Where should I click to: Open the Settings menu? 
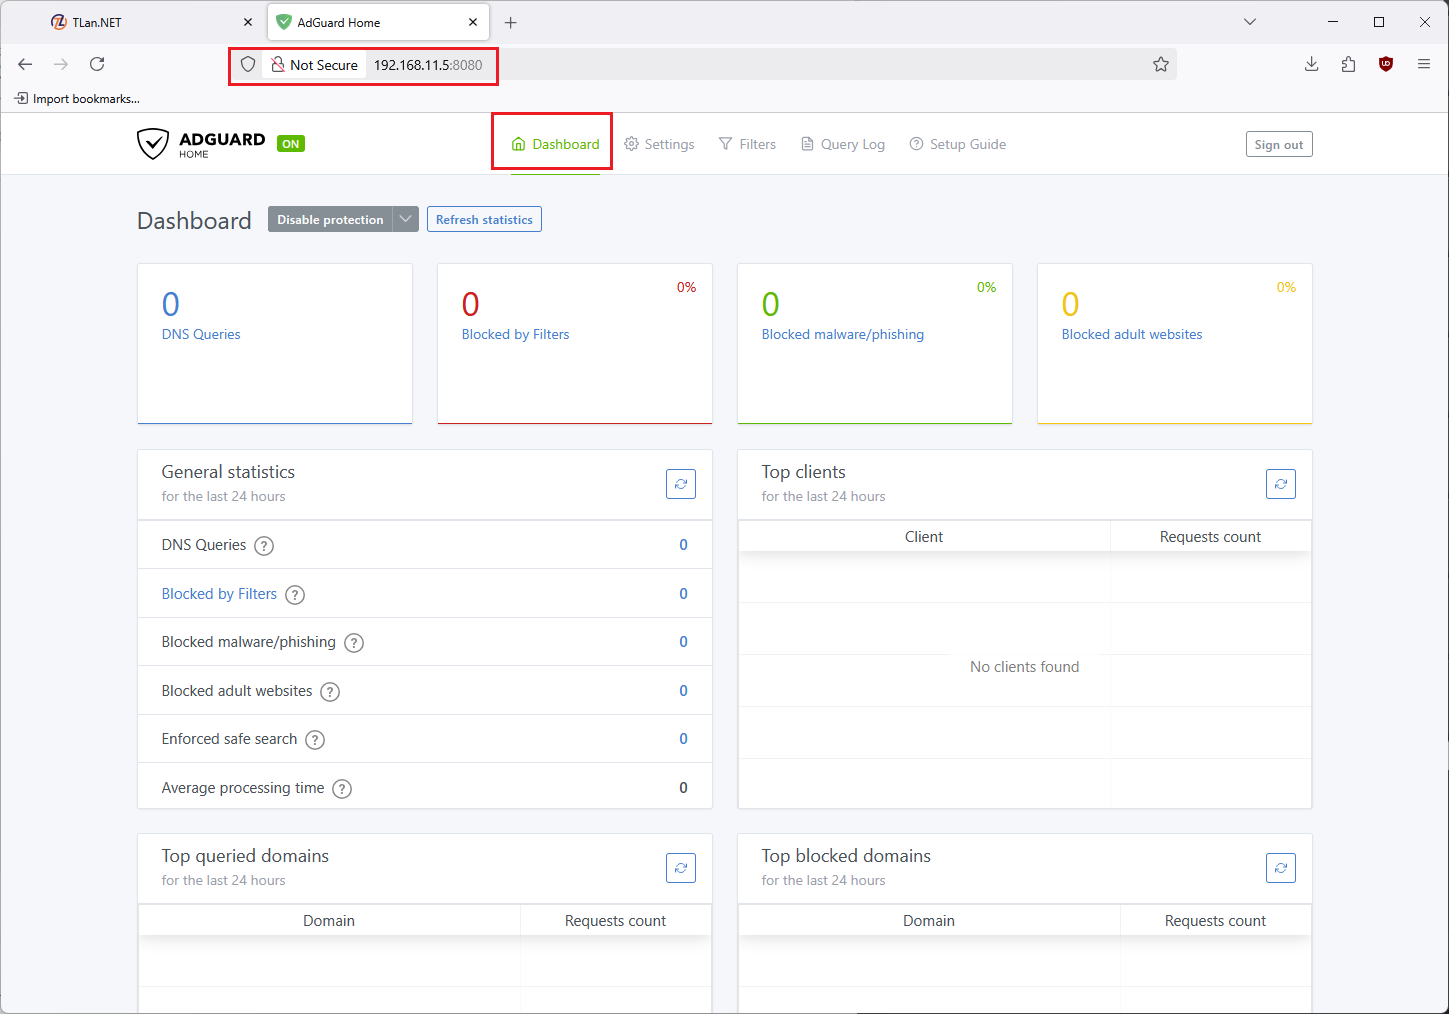click(659, 144)
